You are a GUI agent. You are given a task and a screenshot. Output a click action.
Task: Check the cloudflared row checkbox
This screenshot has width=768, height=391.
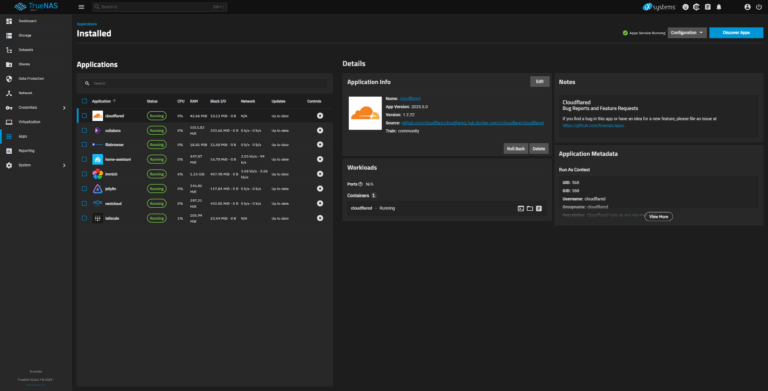click(x=84, y=116)
